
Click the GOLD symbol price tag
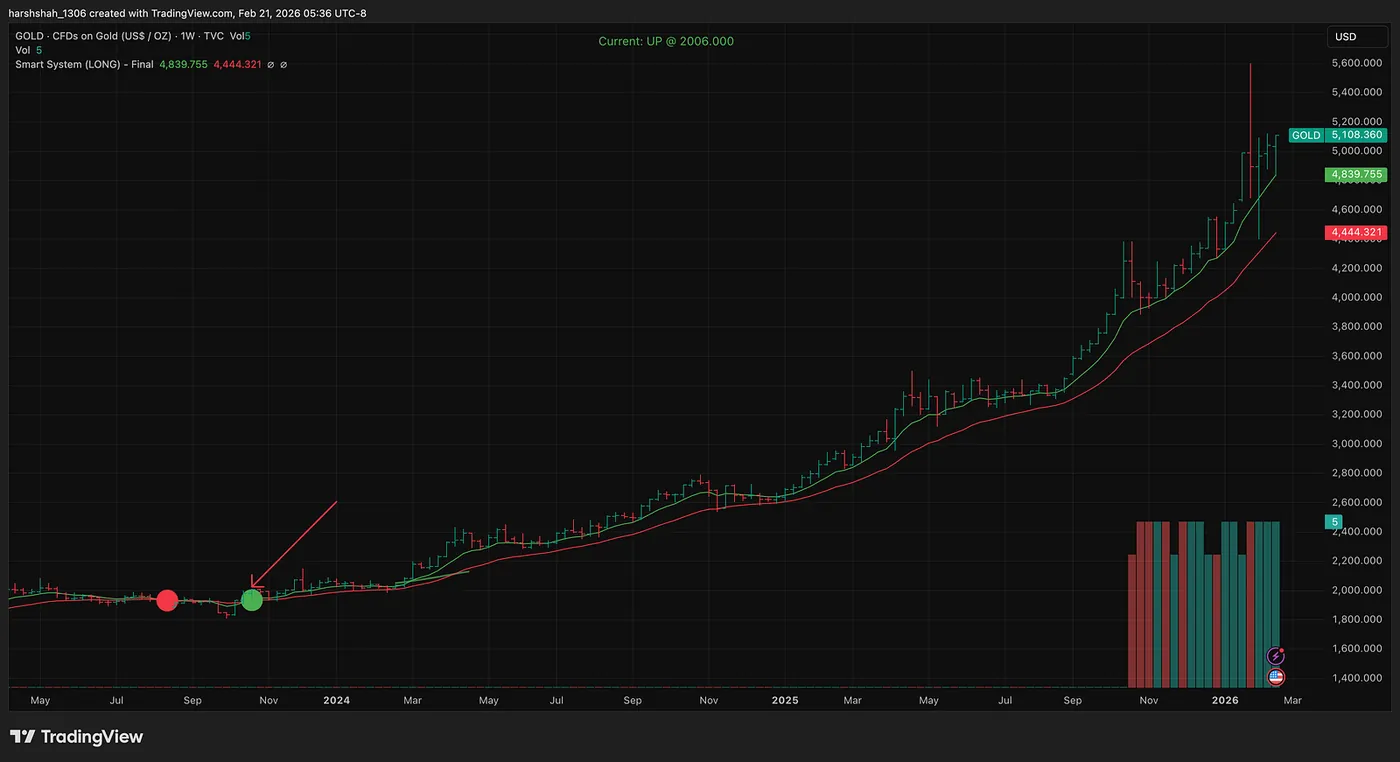[x=1306, y=135]
